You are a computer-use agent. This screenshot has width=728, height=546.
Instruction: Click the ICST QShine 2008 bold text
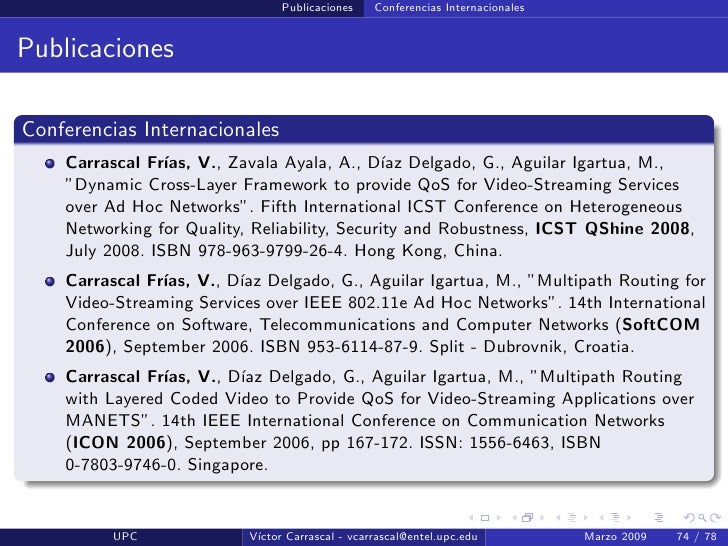point(612,228)
